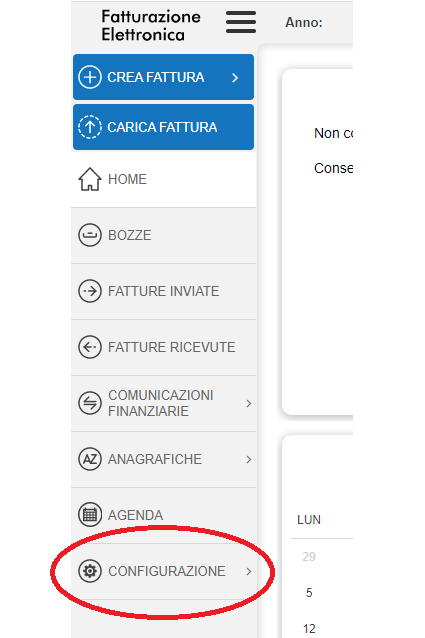425x638 pixels.
Task: Expand Comunicazioni Finanziarie submenu arrow
Action: pyautogui.click(x=249, y=403)
